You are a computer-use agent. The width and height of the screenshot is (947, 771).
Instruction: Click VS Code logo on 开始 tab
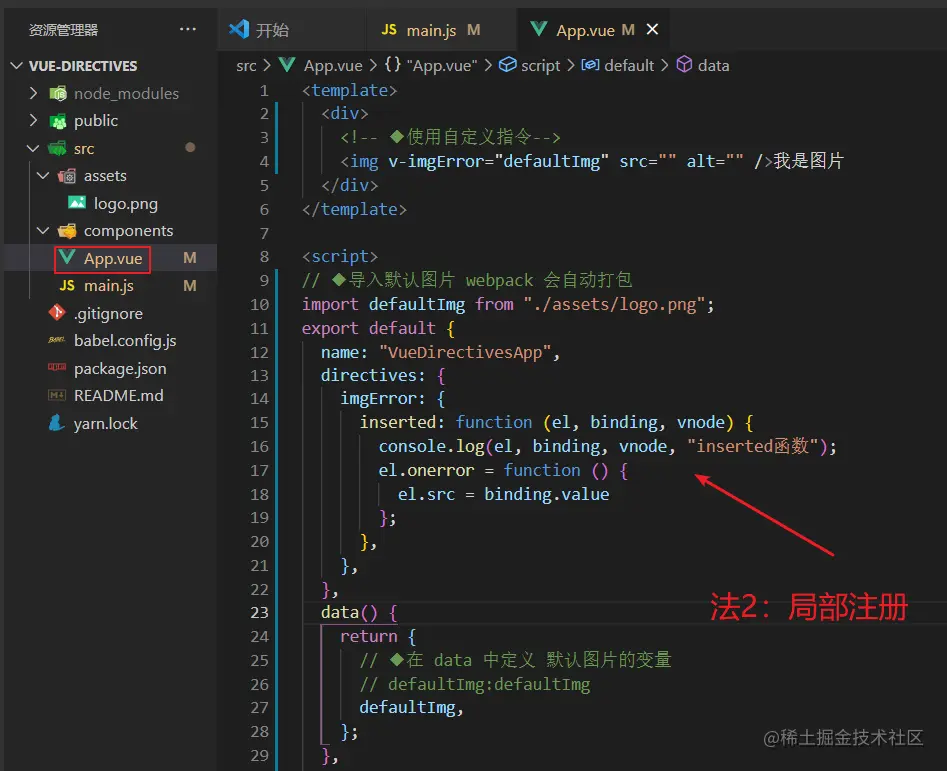point(239,29)
